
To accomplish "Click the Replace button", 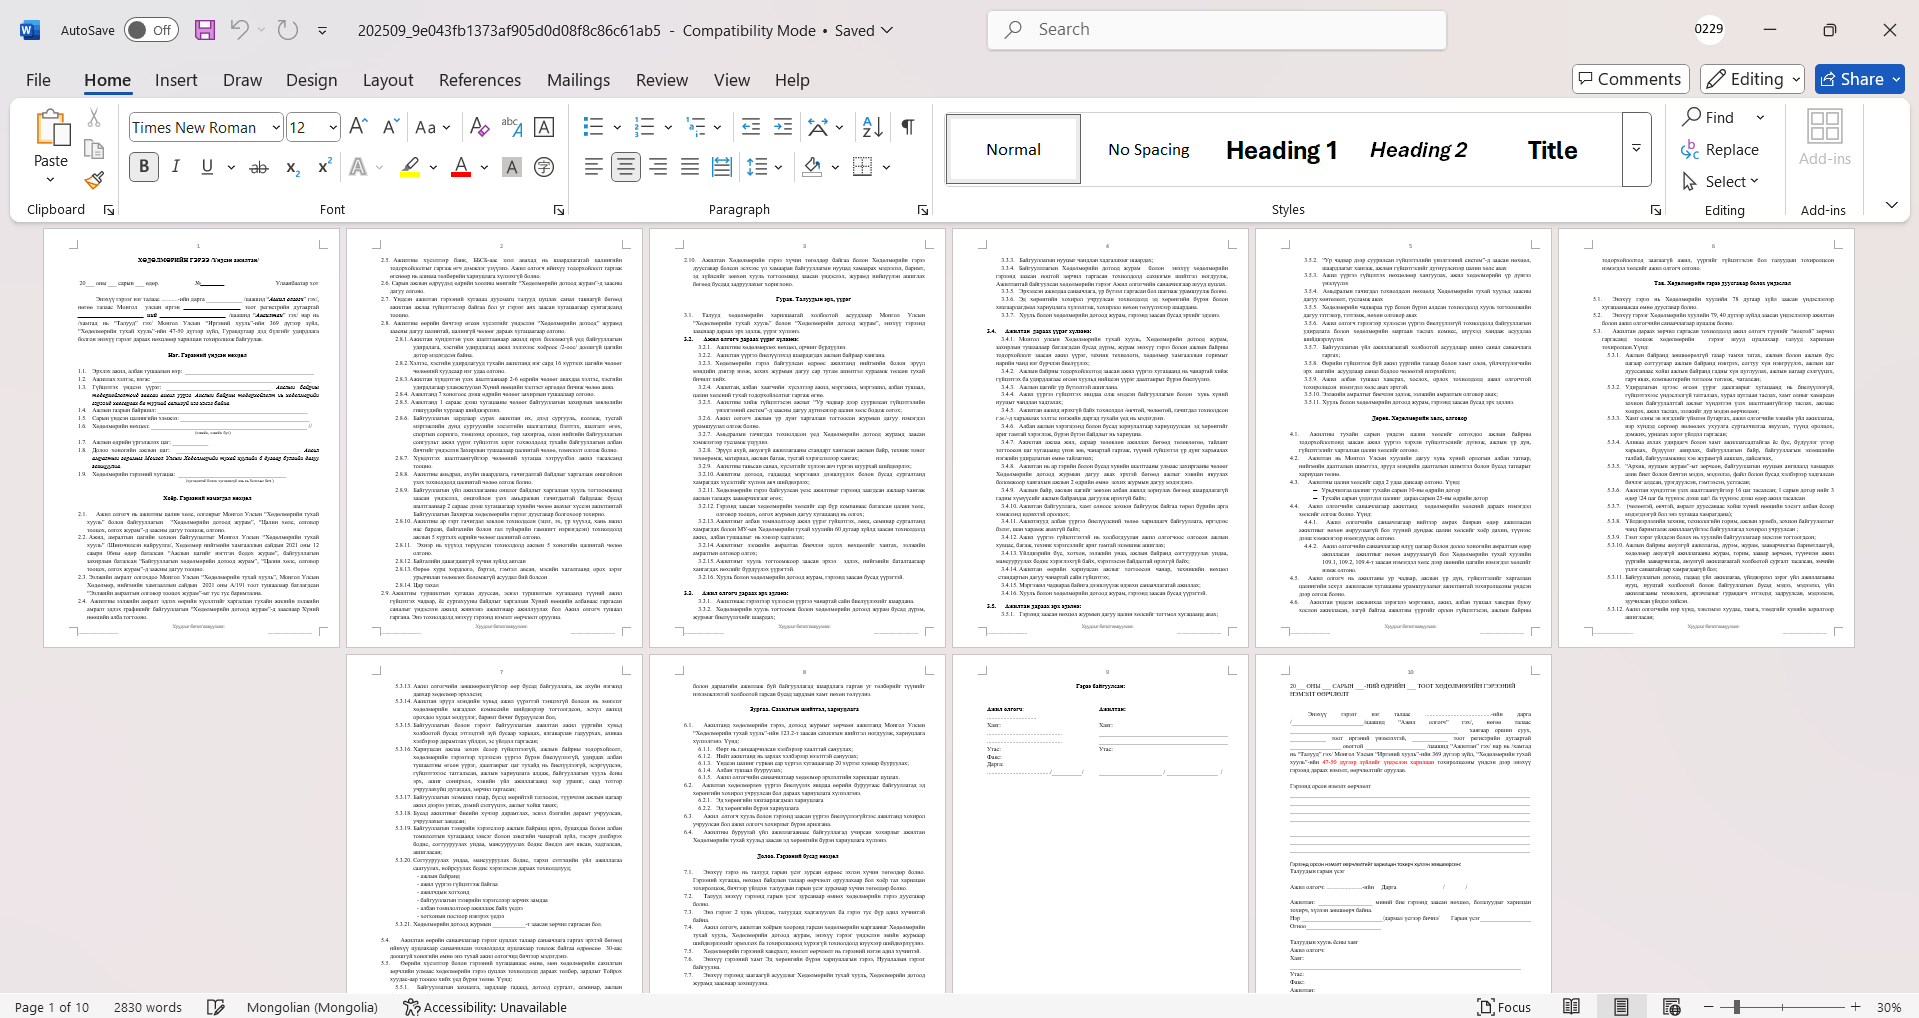I will point(1721,149).
